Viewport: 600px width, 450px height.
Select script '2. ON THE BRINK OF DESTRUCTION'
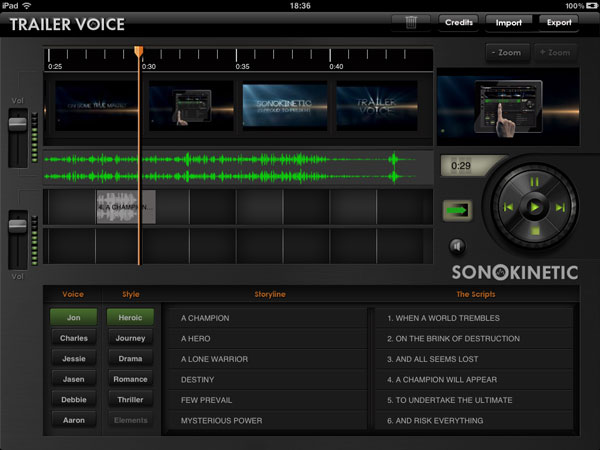pyautogui.click(x=474, y=338)
